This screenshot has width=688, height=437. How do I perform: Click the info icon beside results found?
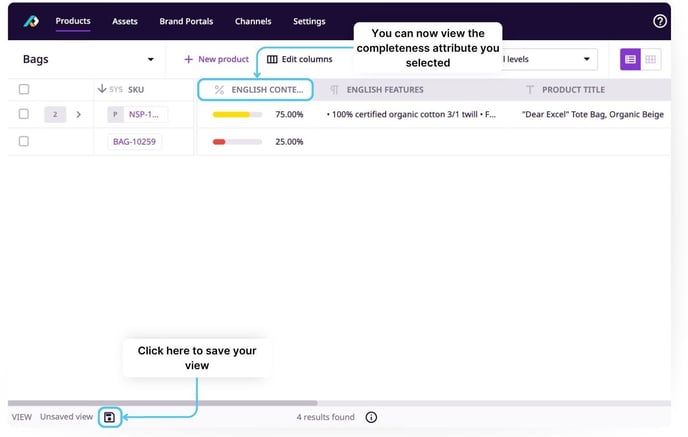(371, 417)
